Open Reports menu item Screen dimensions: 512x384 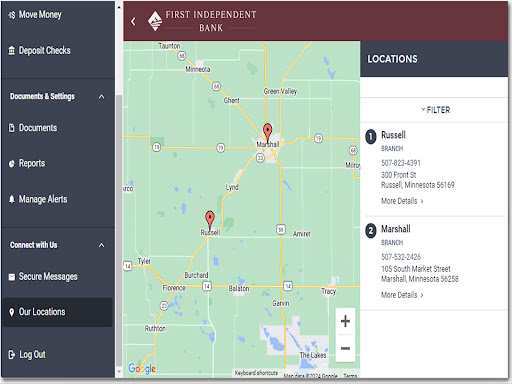coord(57,164)
